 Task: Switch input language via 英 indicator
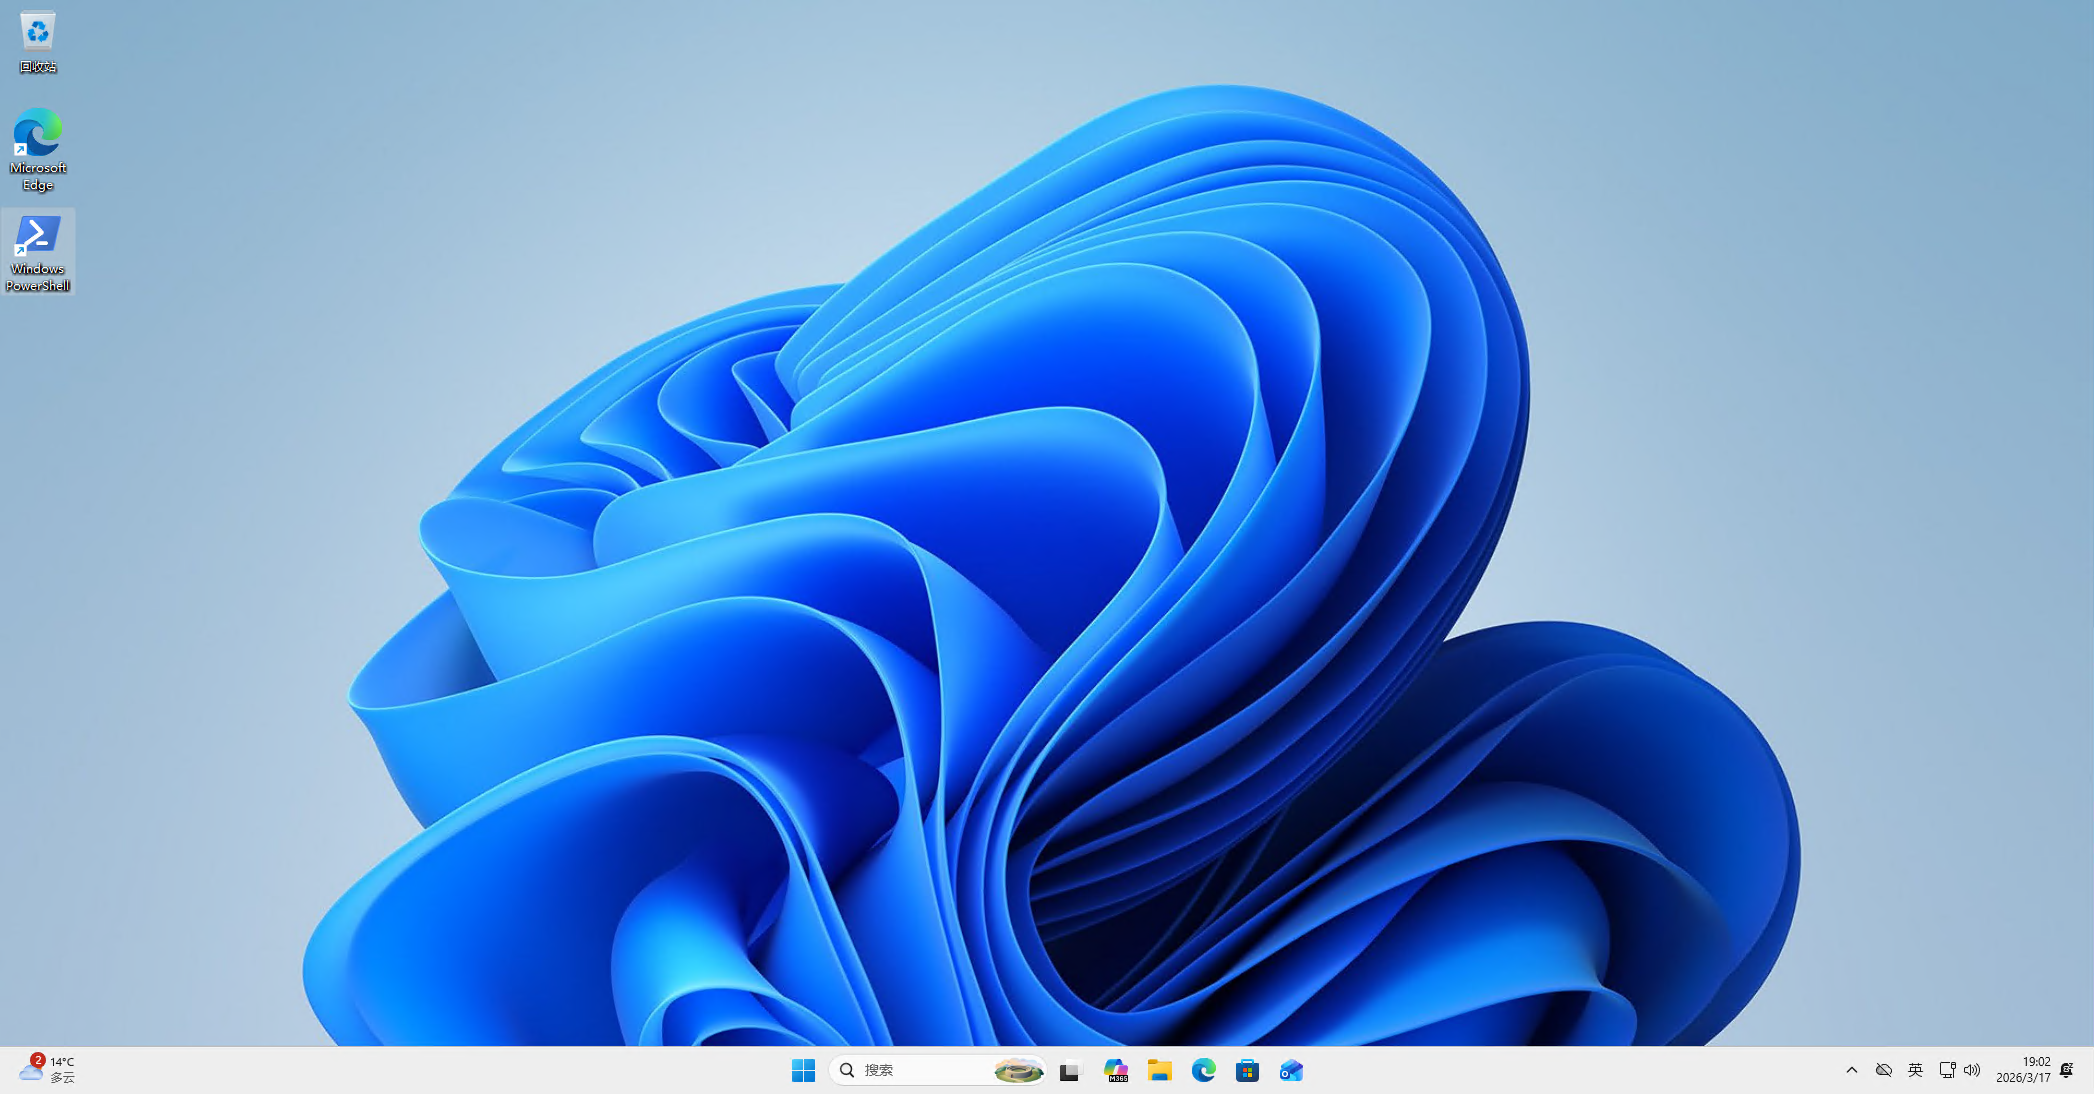[1915, 1069]
